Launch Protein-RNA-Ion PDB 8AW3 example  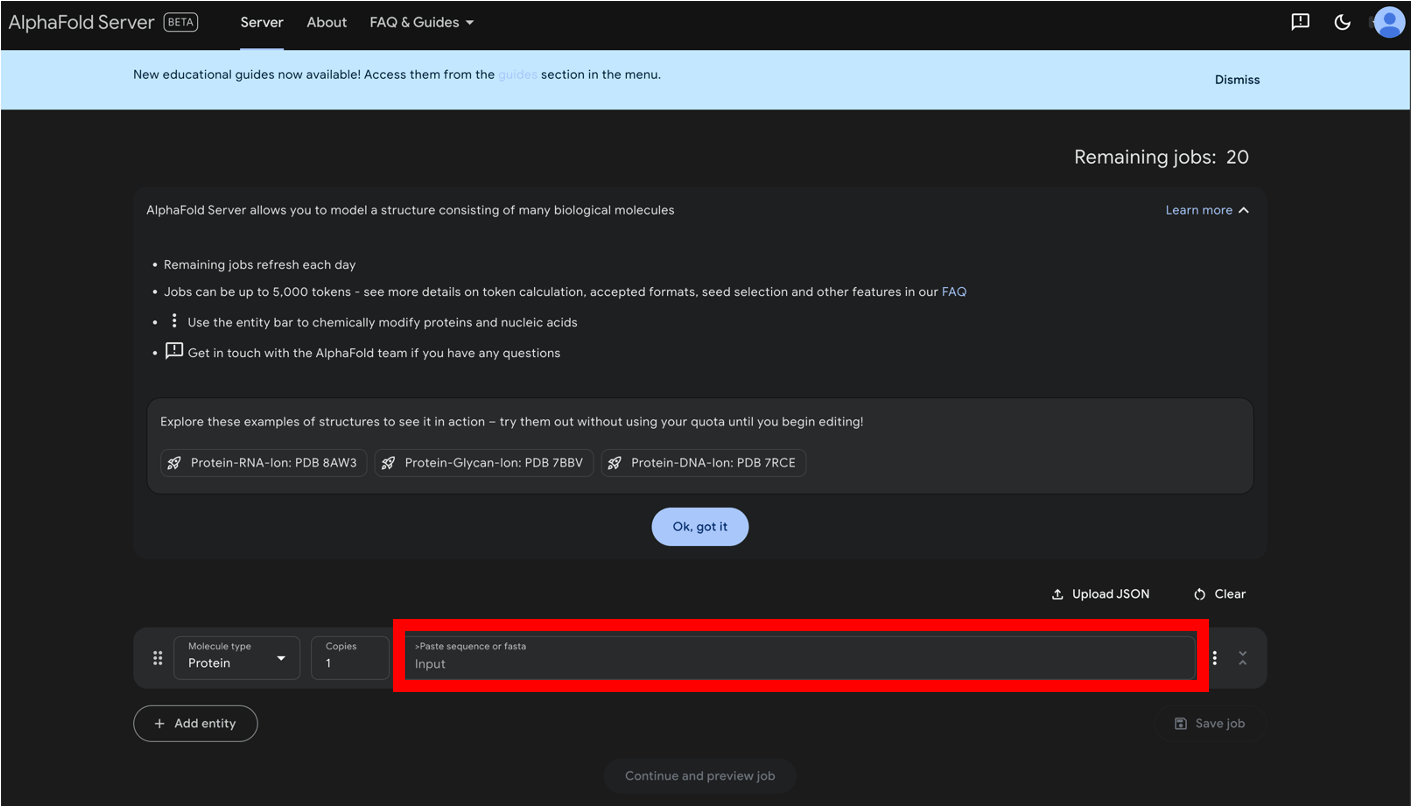tap(264, 463)
